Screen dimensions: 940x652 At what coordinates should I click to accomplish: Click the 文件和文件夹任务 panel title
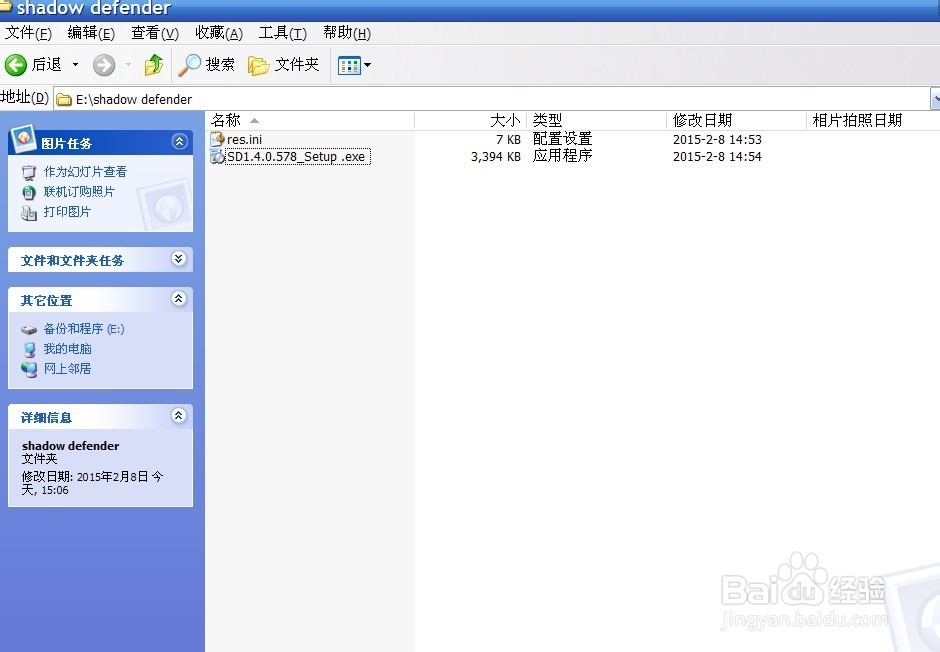72,261
